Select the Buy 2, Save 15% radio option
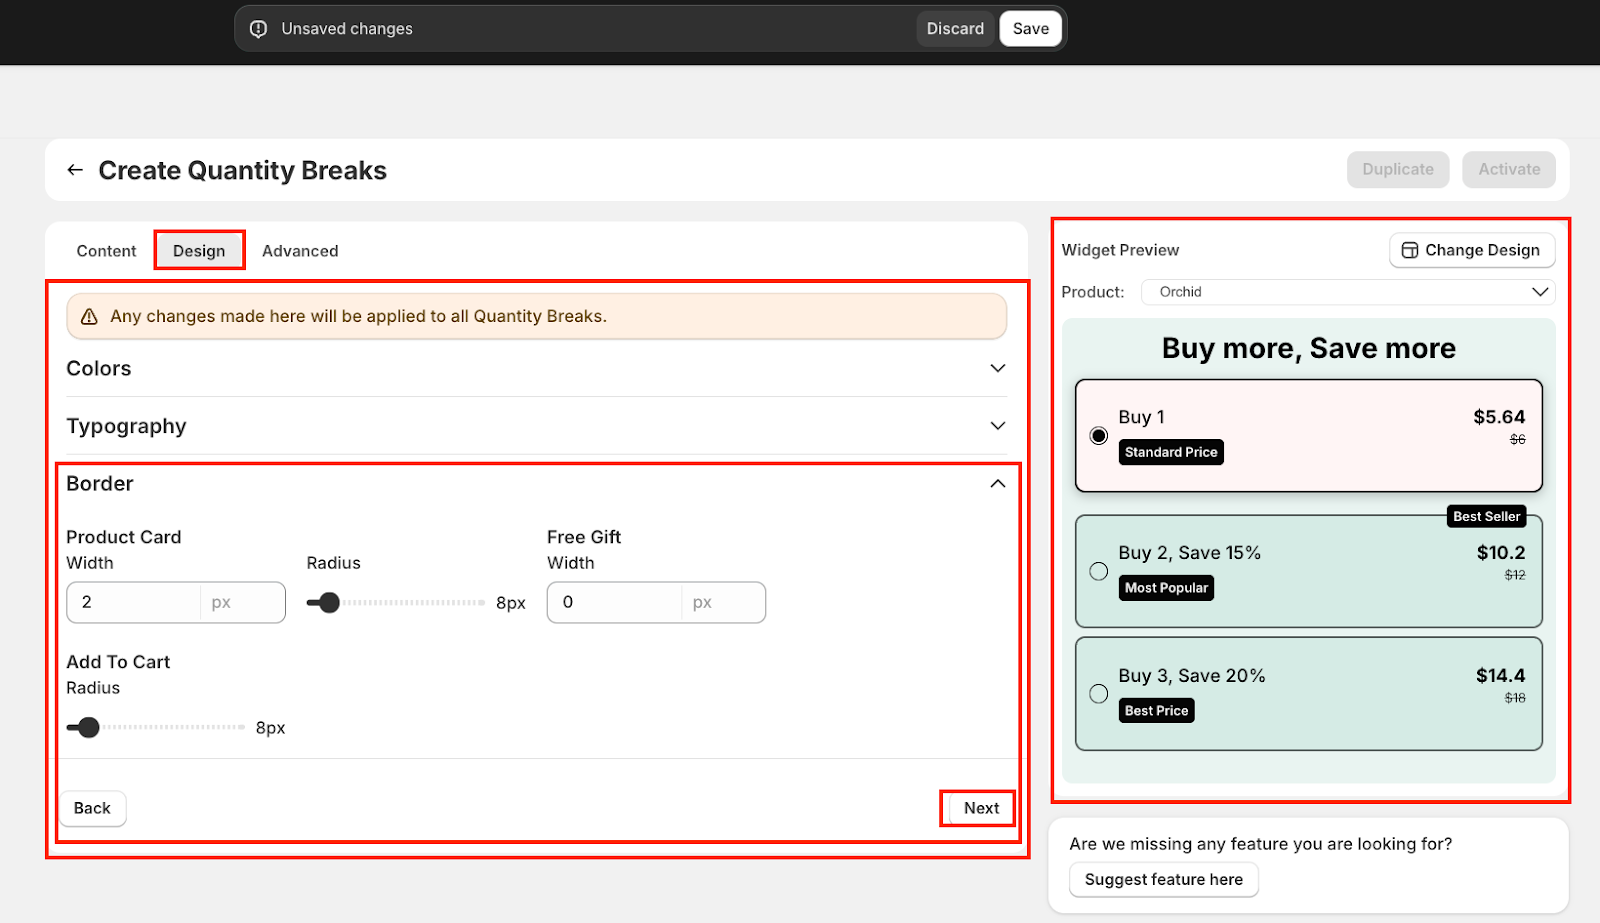 [1098, 572]
